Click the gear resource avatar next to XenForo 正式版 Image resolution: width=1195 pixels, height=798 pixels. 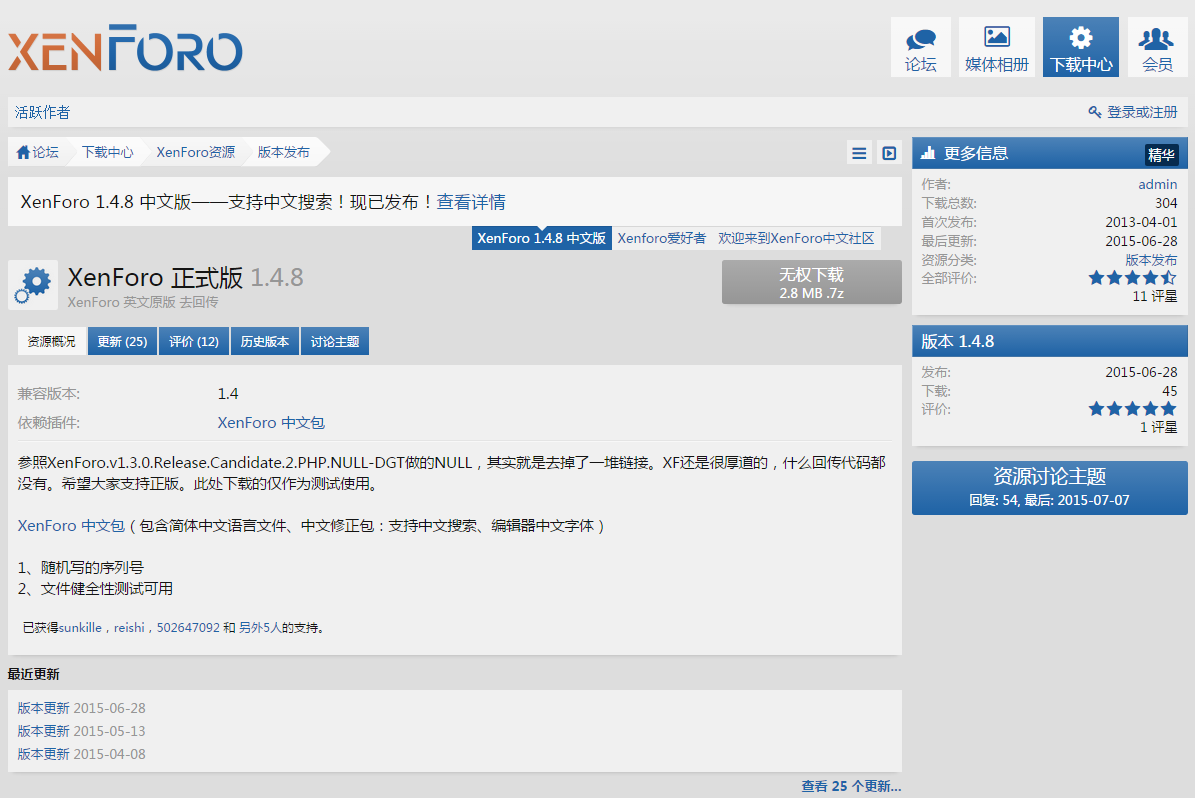tap(33, 285)
